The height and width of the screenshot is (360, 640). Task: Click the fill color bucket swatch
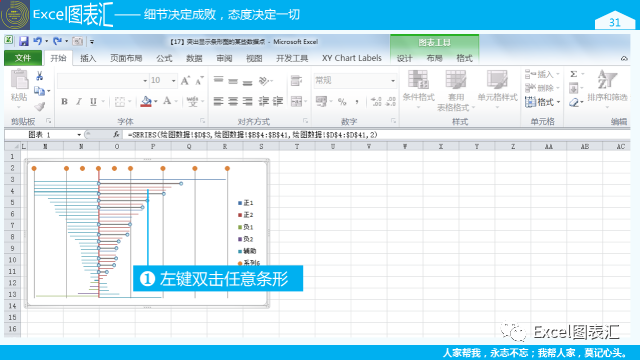point(146,101)
